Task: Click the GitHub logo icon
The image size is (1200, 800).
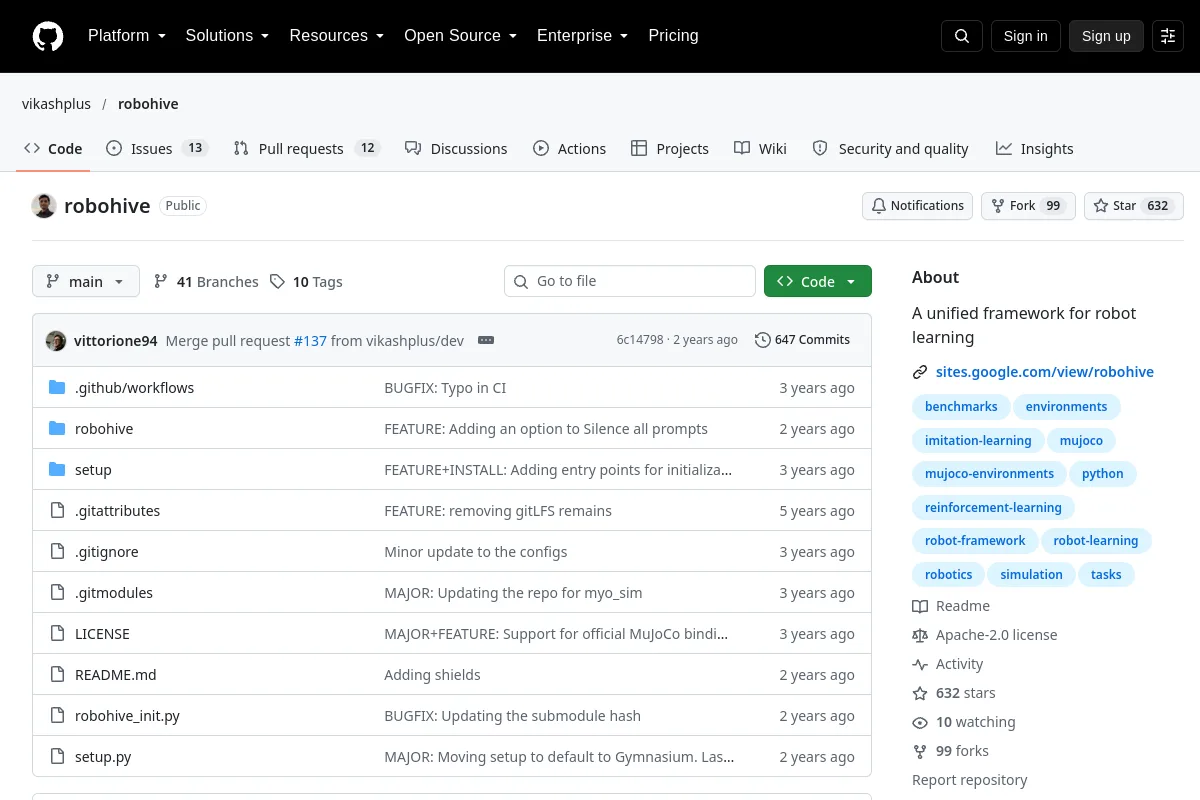Action: click(x=48, y=36)
